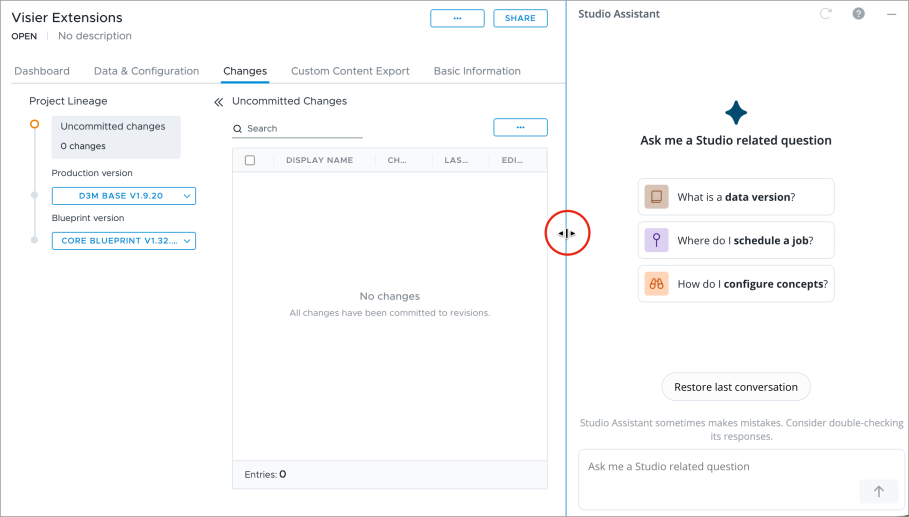Click the orange Uncommitted changes lineage node
Viewport: 909px width, 517px height.
point(35,124)
